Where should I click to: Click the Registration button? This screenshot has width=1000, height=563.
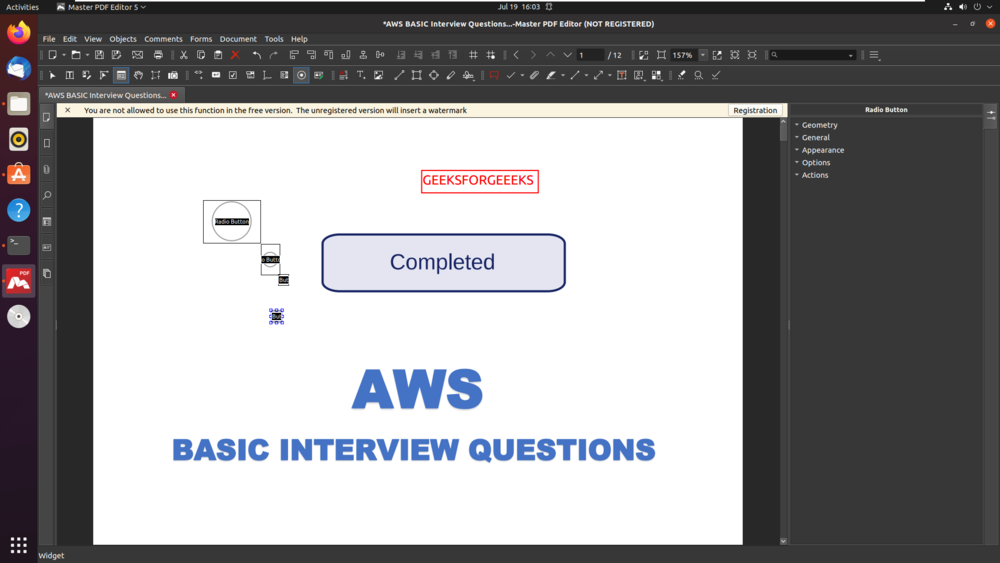click(755, 110)
